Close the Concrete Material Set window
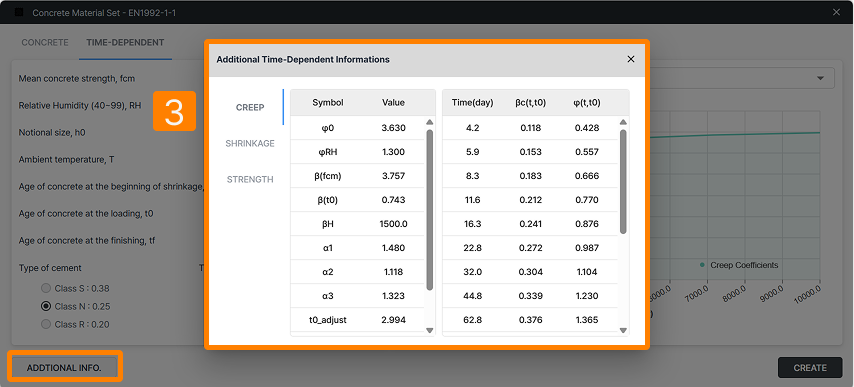Image resolution: width=854 pixels, height=387 pixels. [837, 12]
